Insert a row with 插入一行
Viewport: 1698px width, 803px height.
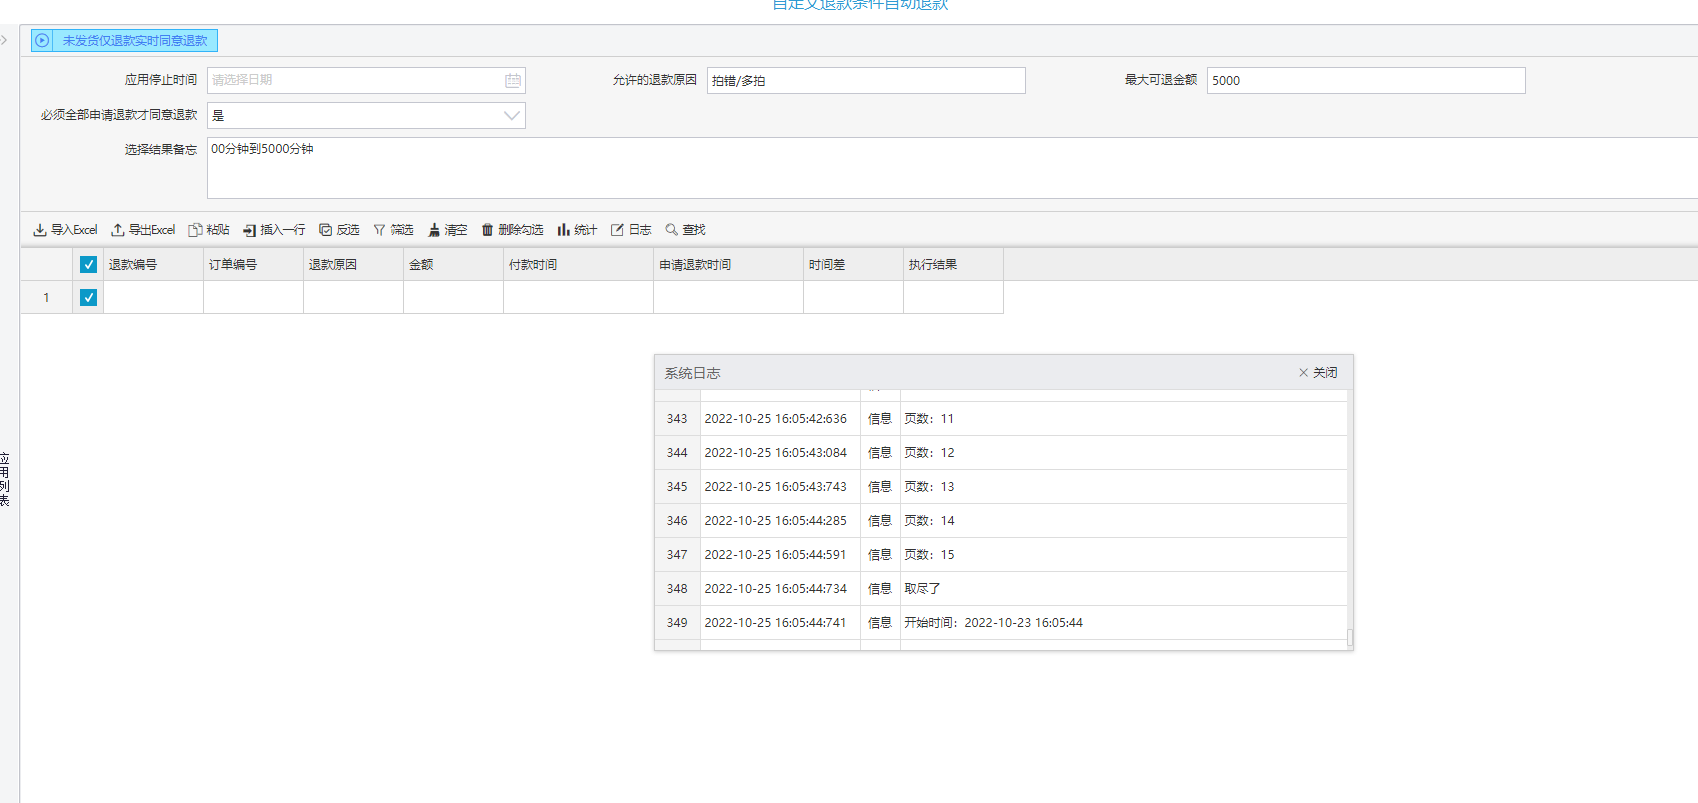click(274, 230)
